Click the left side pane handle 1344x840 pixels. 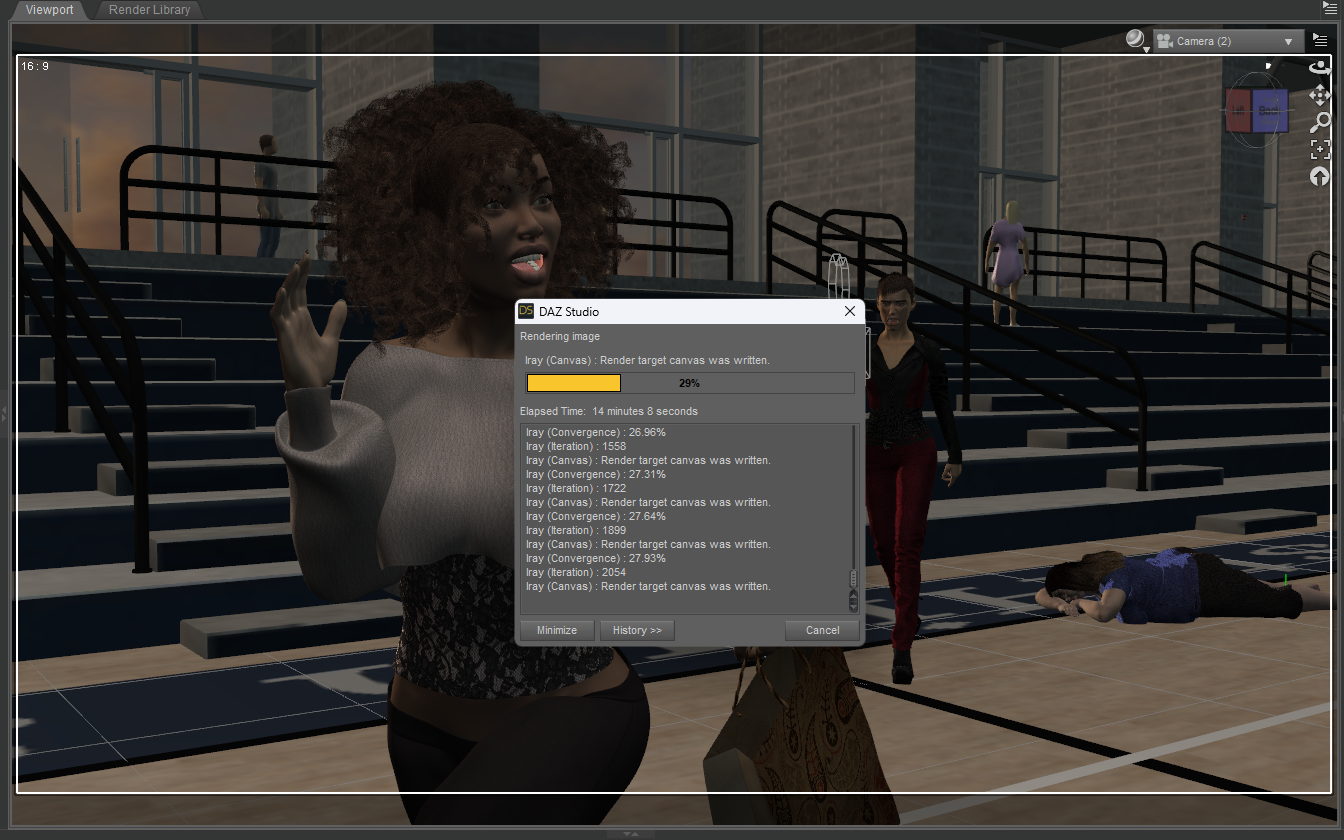(3, 413)
